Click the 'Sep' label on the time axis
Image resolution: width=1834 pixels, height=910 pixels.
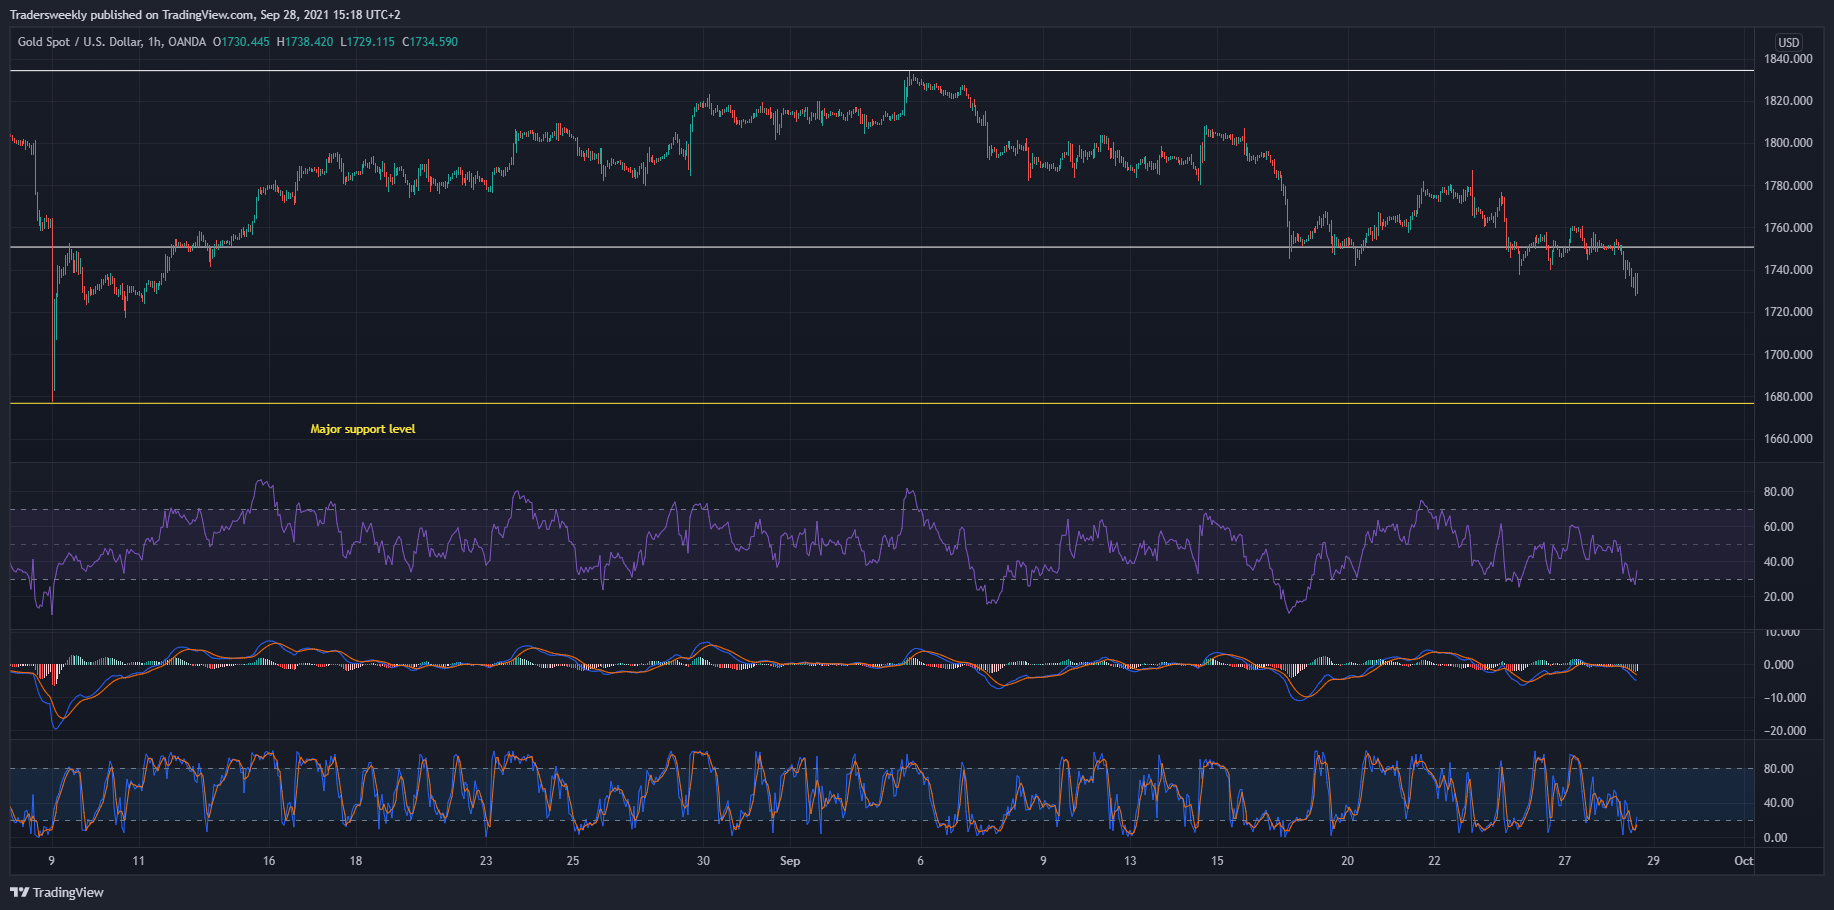click(790, 861)
